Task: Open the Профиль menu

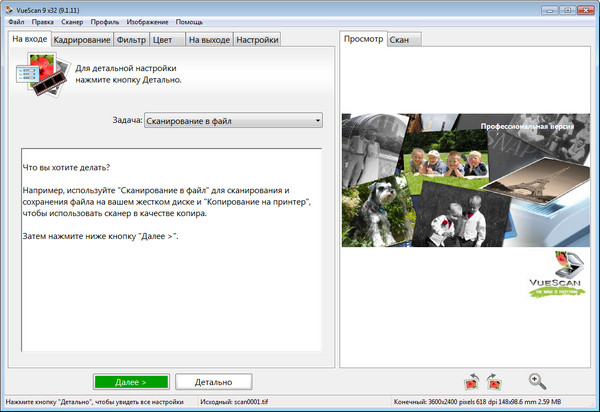Action: coord(106,21)
